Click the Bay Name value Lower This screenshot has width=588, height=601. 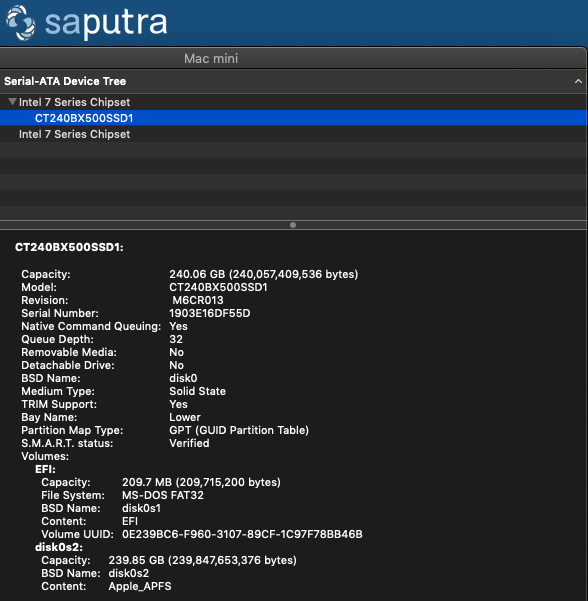[185, 417]
